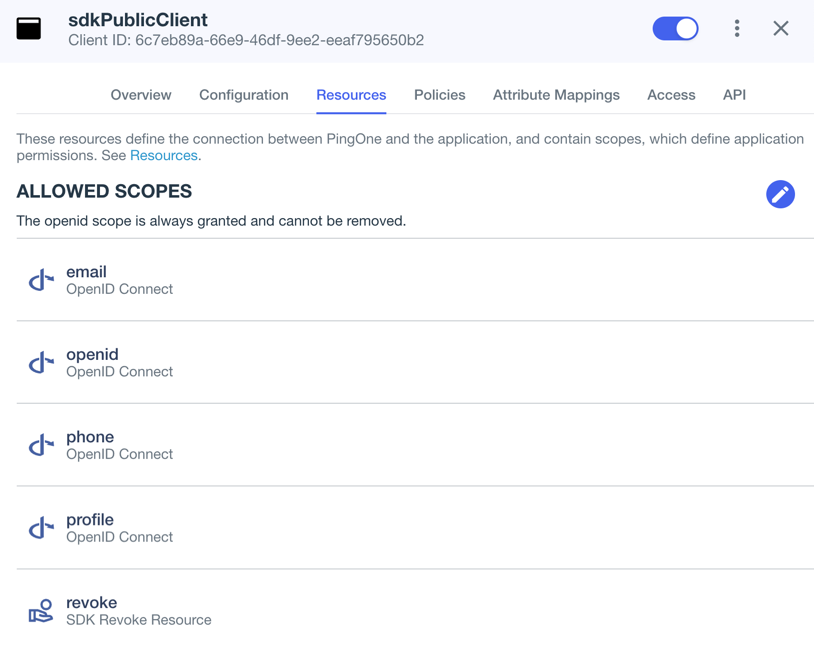
Task: Follow the Resources documentation link
Action: 163,155
